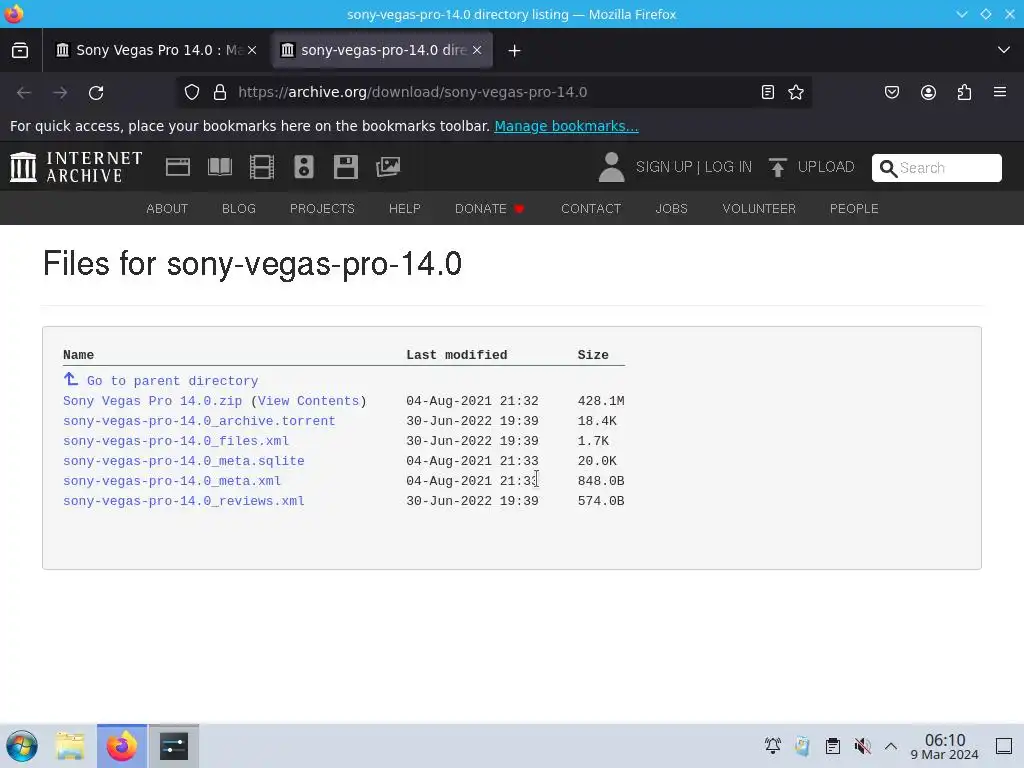
Task: Show site security padlock info
Action: pyautogui.click(x=220, y=92)
